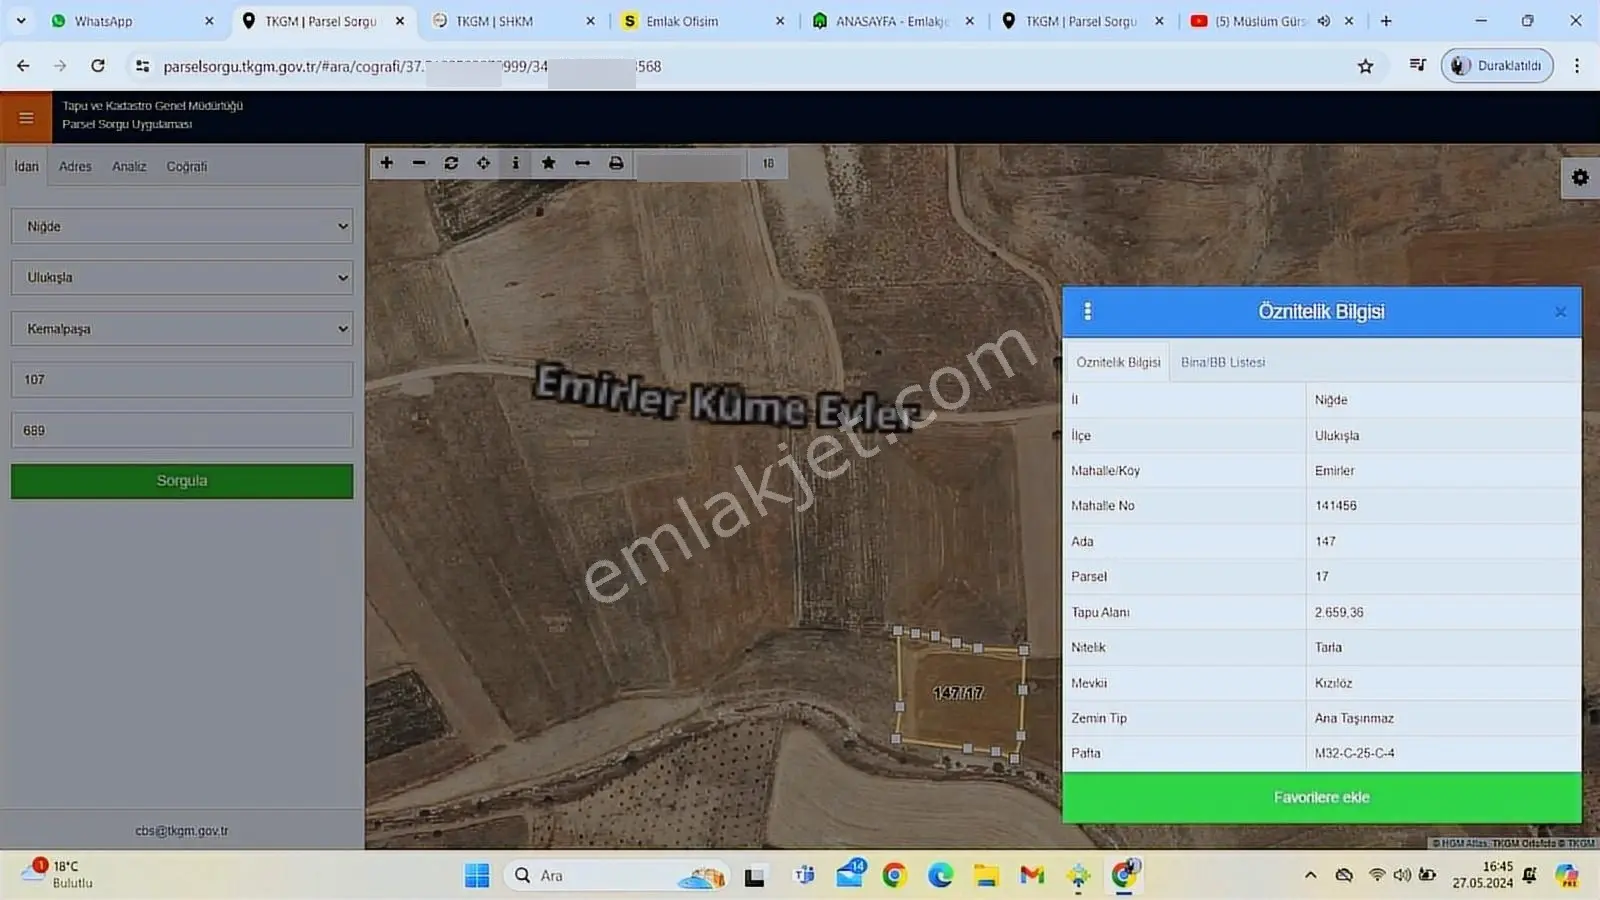Expand the Ulukışla district dropdown
The width and height of the screenshot is (1600, 900).
tap(182, 277)
